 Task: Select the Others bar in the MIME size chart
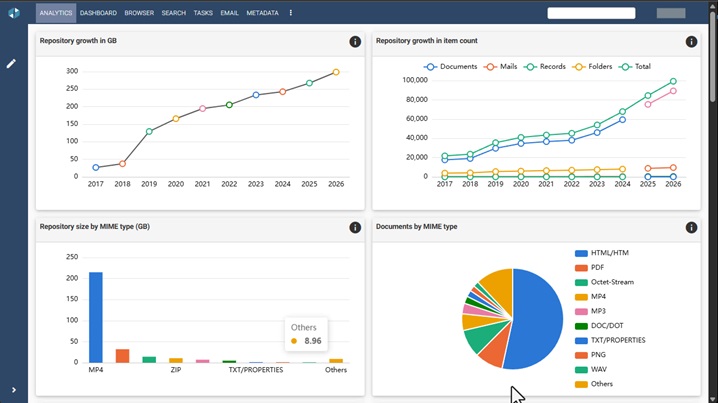(336, 360)
